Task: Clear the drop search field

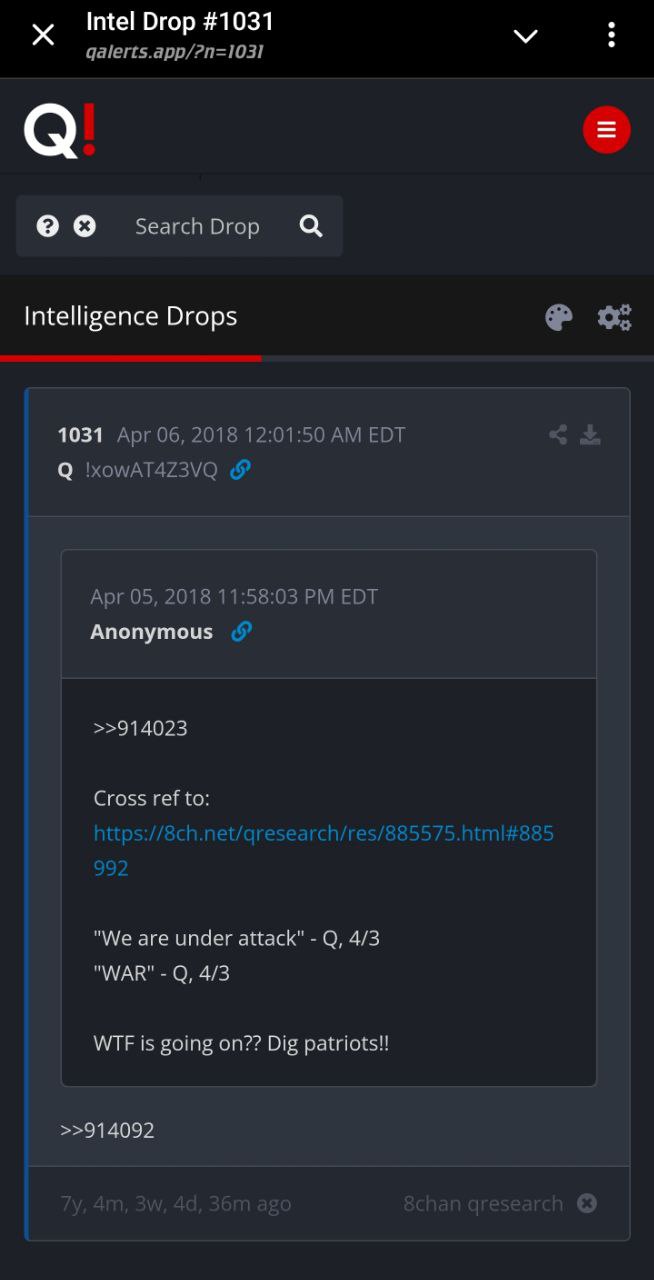Action: pos(85,226)
